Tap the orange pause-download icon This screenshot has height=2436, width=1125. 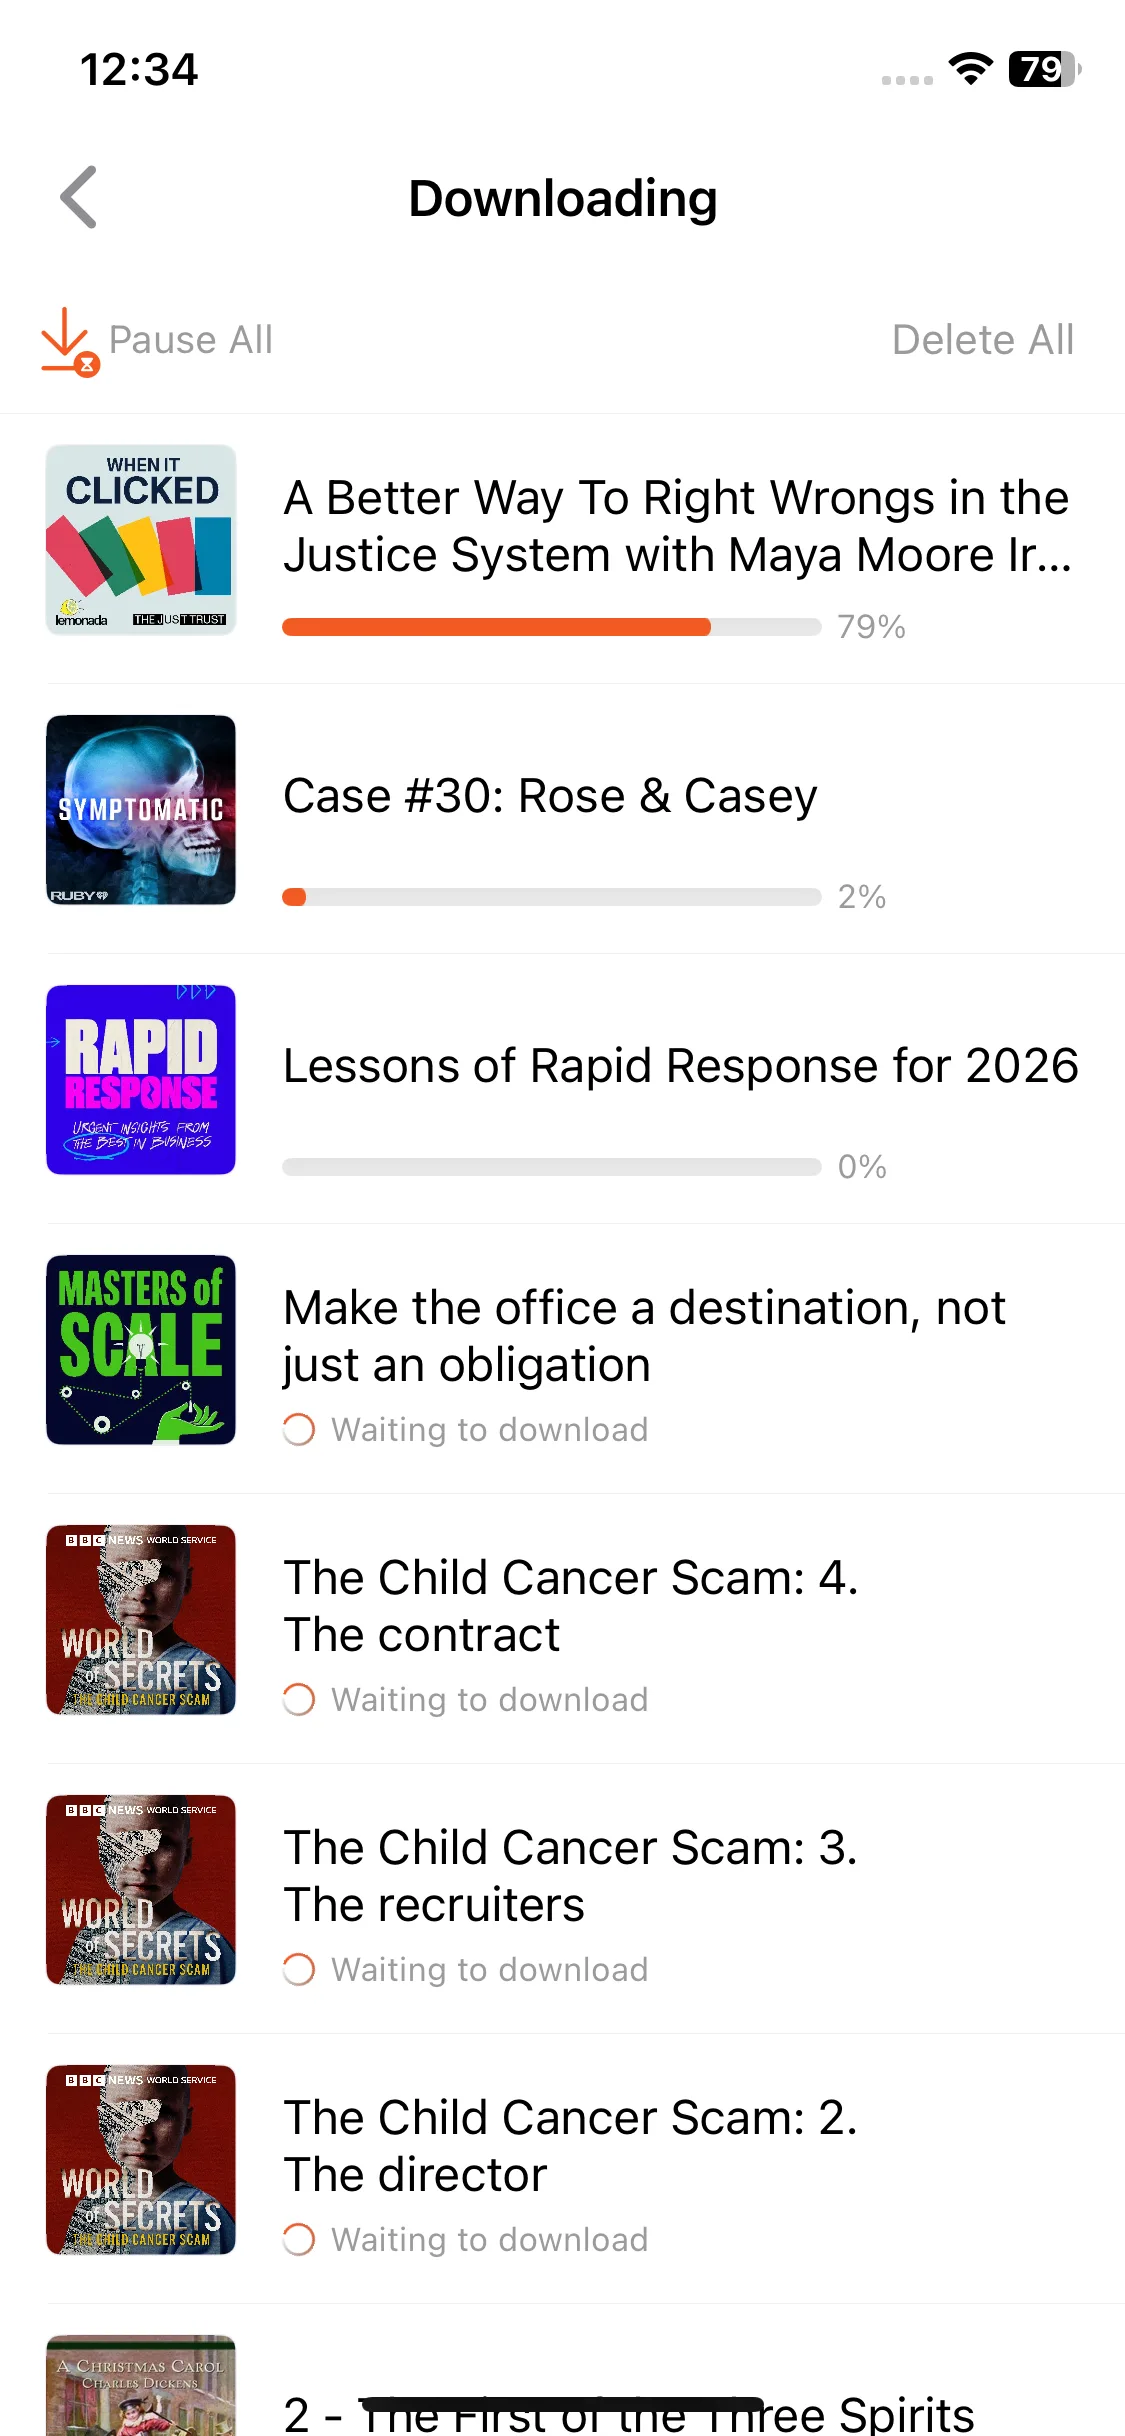tap(68, 341)
